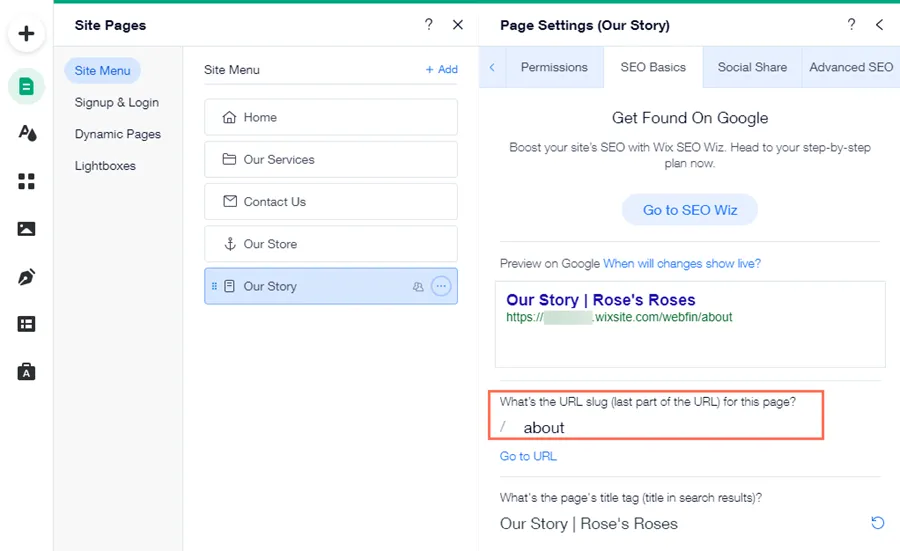The image size is (900, 551).
Task: Open 'When will changes show live?' link
Action: point(682,263)
